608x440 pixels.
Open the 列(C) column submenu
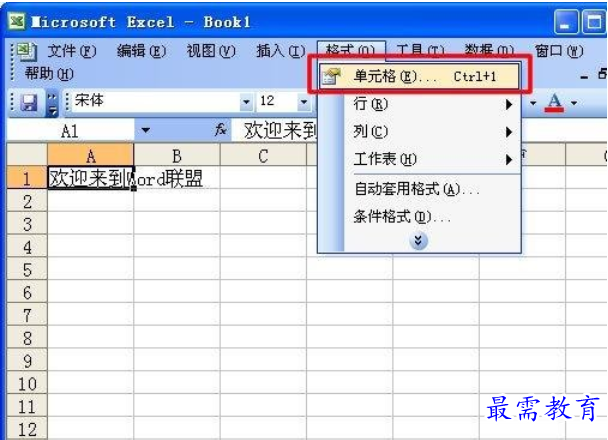(432, 132)
